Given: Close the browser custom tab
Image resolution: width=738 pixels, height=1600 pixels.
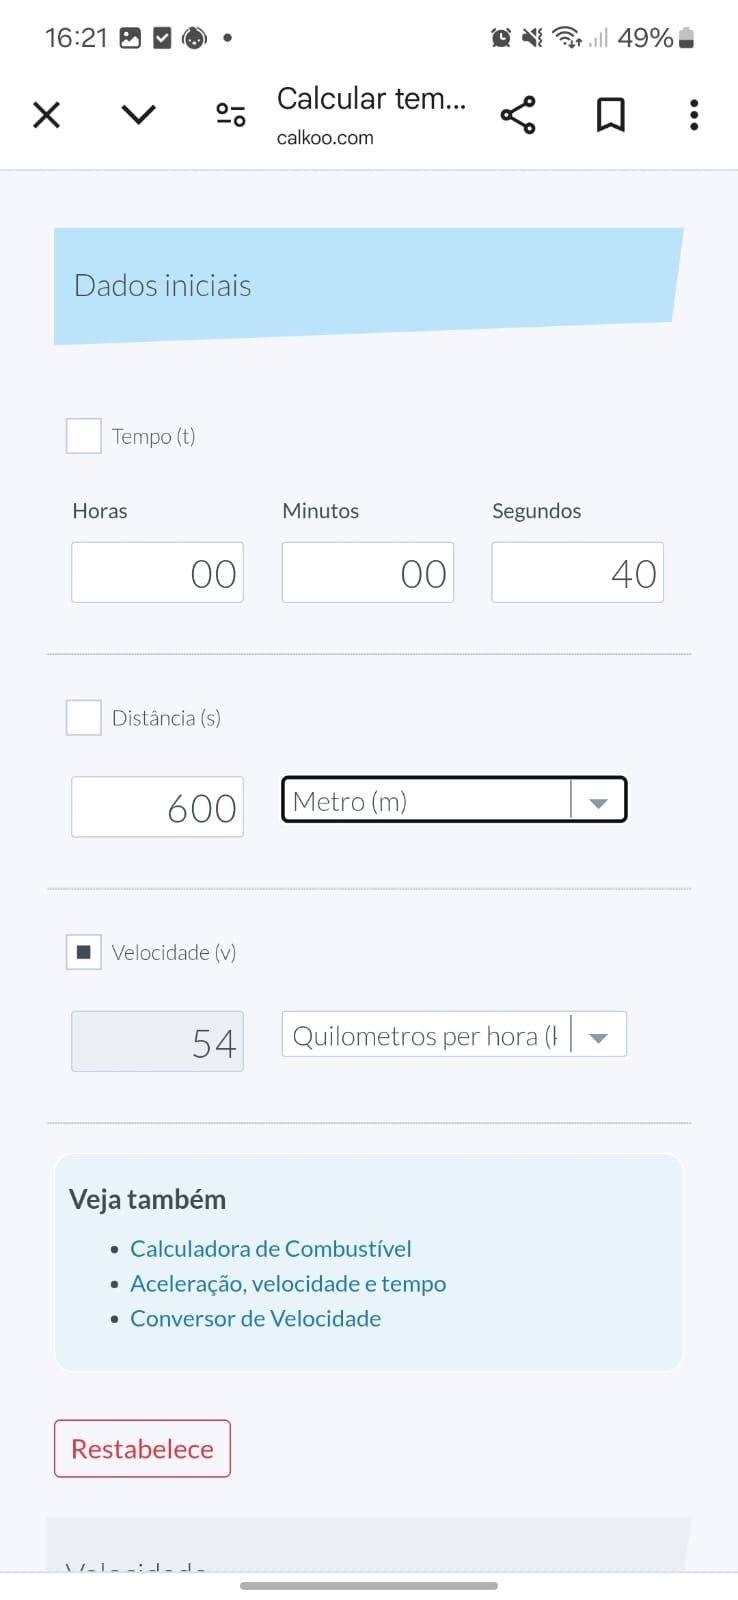Looking at the screenshot, I should click(x=46, y=115).
